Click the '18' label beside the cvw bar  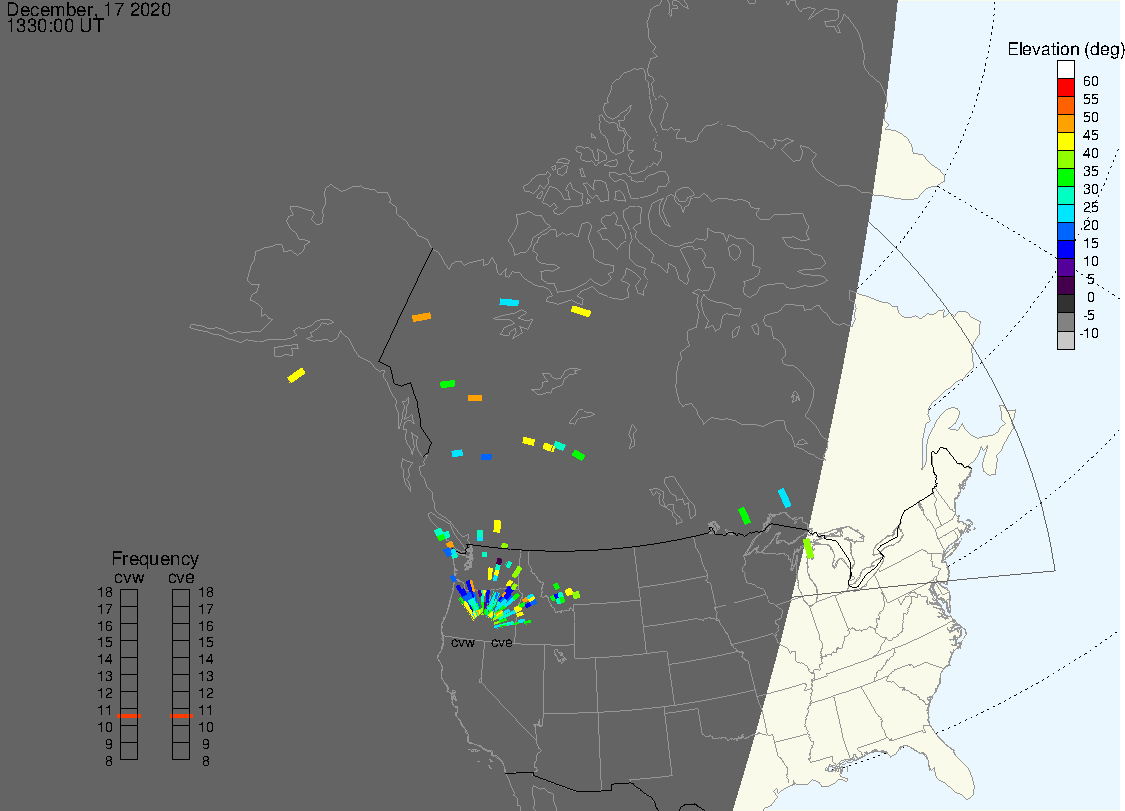click(x=105, y=593)
